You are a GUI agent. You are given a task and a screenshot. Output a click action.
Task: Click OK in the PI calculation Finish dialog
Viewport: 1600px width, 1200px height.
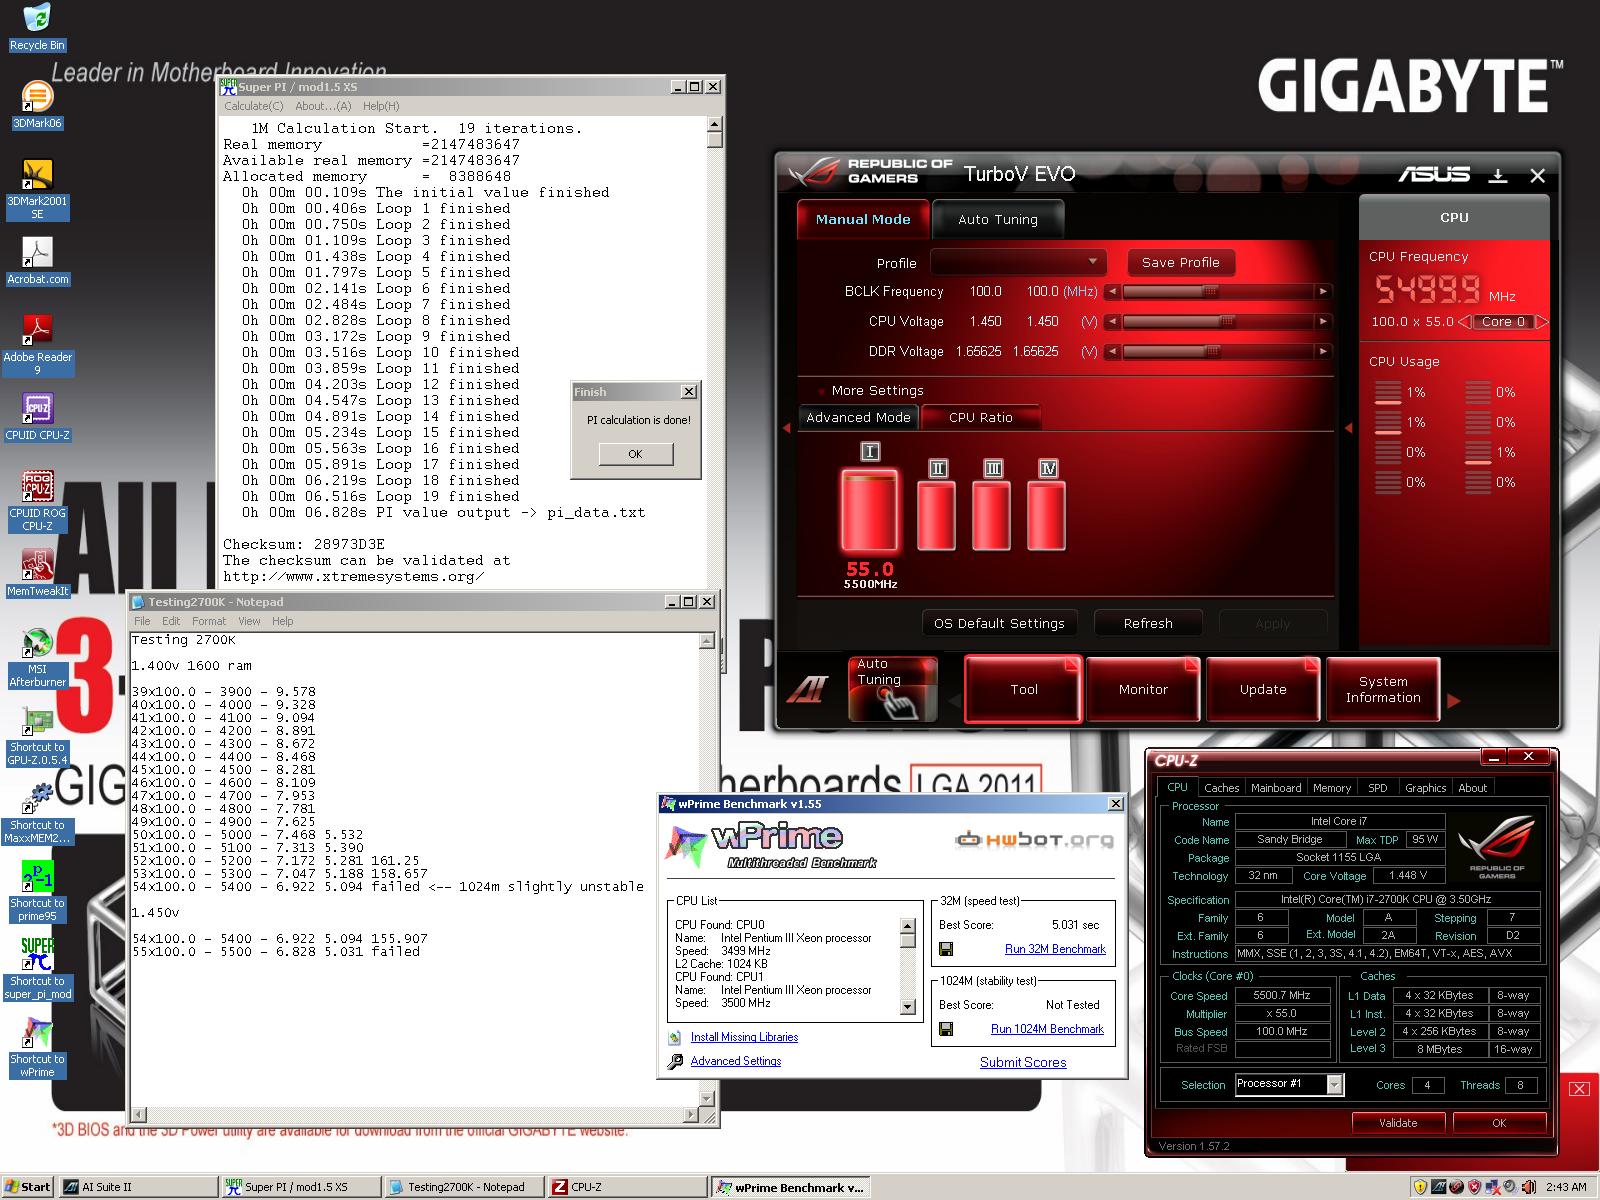pyautogui.click(x=636, y=454)
